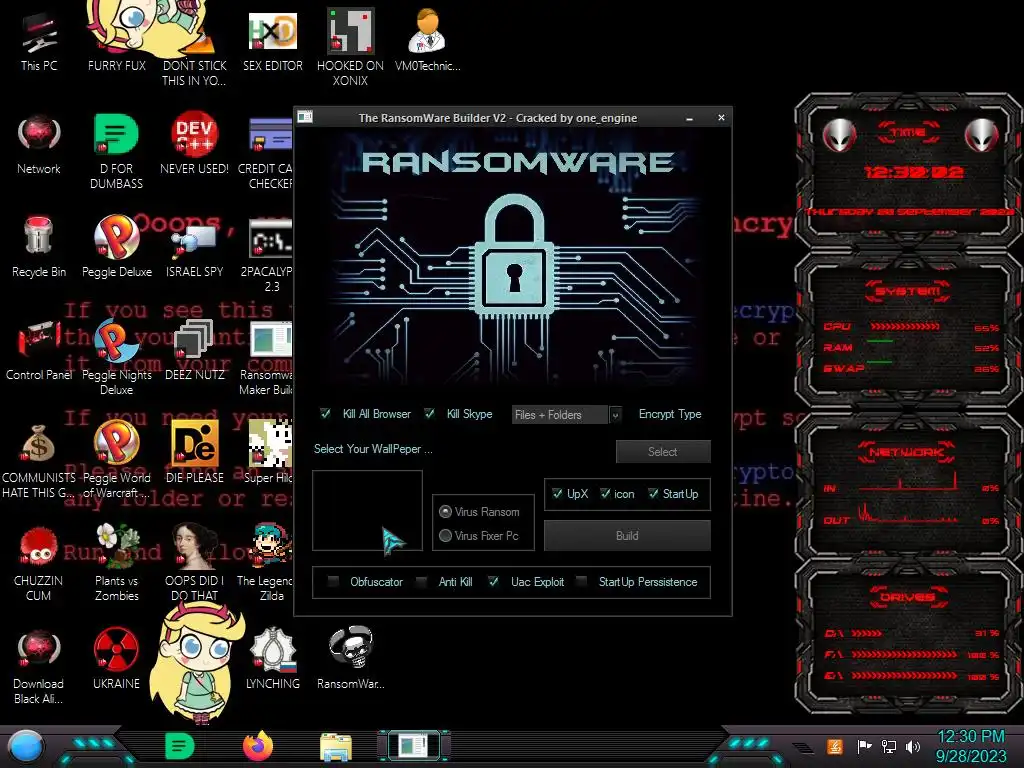This screenshot has height=768, width=1024.
Task: Open the VM0Technic desktop shortcut
Action: [427, 42]
